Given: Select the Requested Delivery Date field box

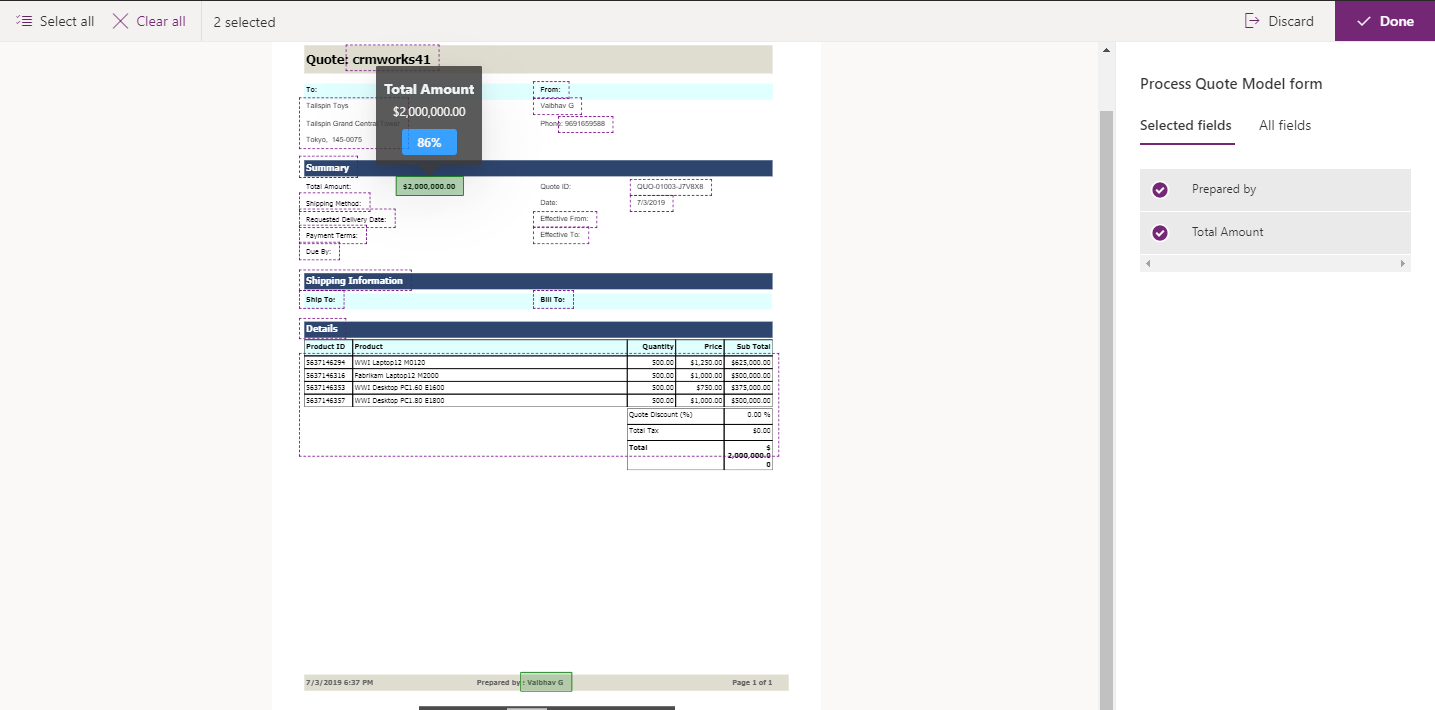Looking at the screenshot, I should (x=347, y=219).
